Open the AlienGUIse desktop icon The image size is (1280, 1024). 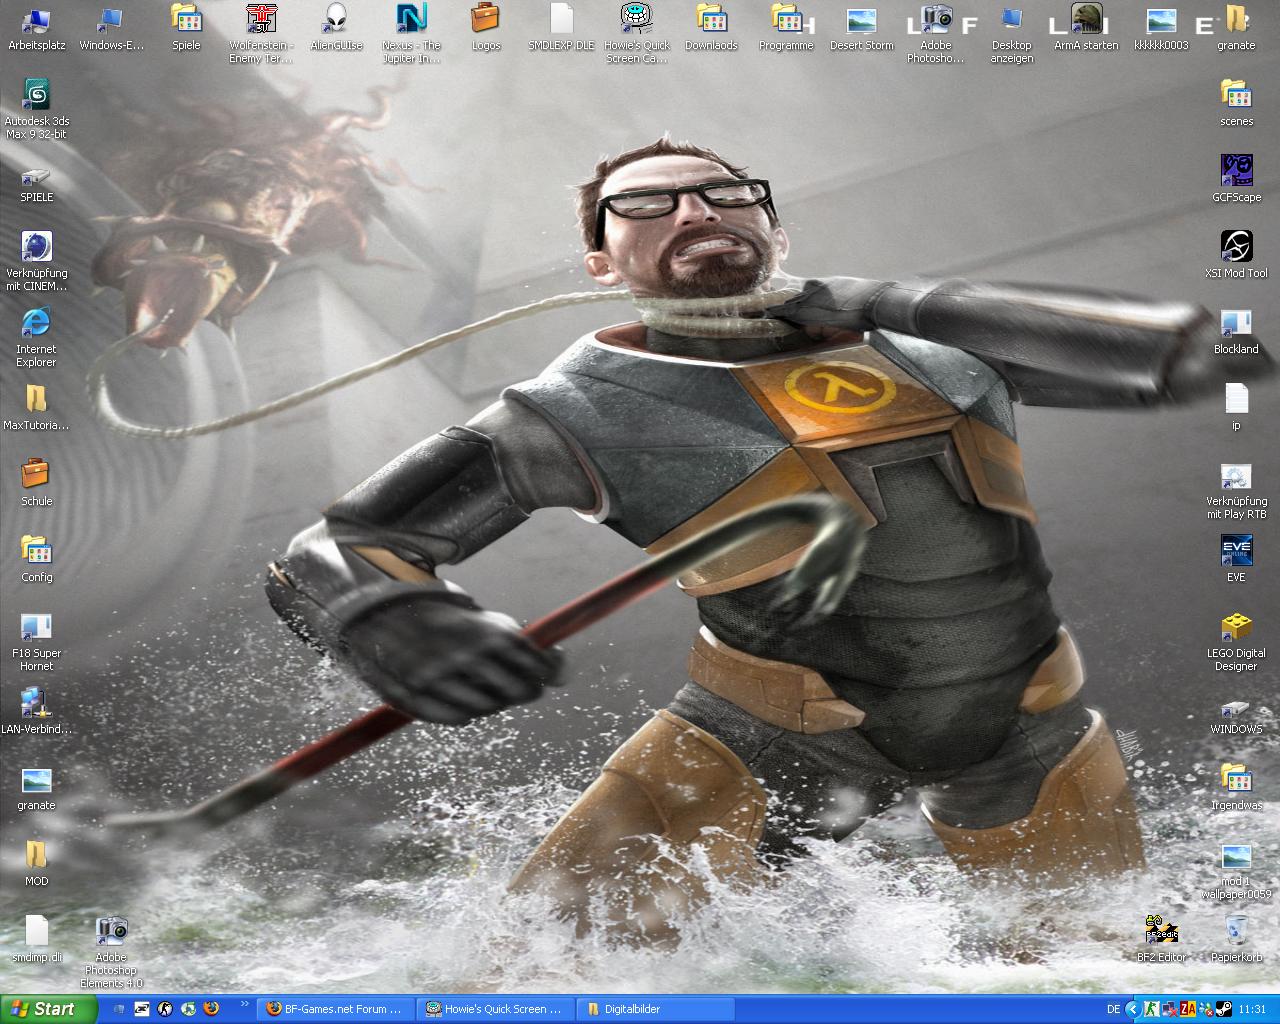[336, 27]
